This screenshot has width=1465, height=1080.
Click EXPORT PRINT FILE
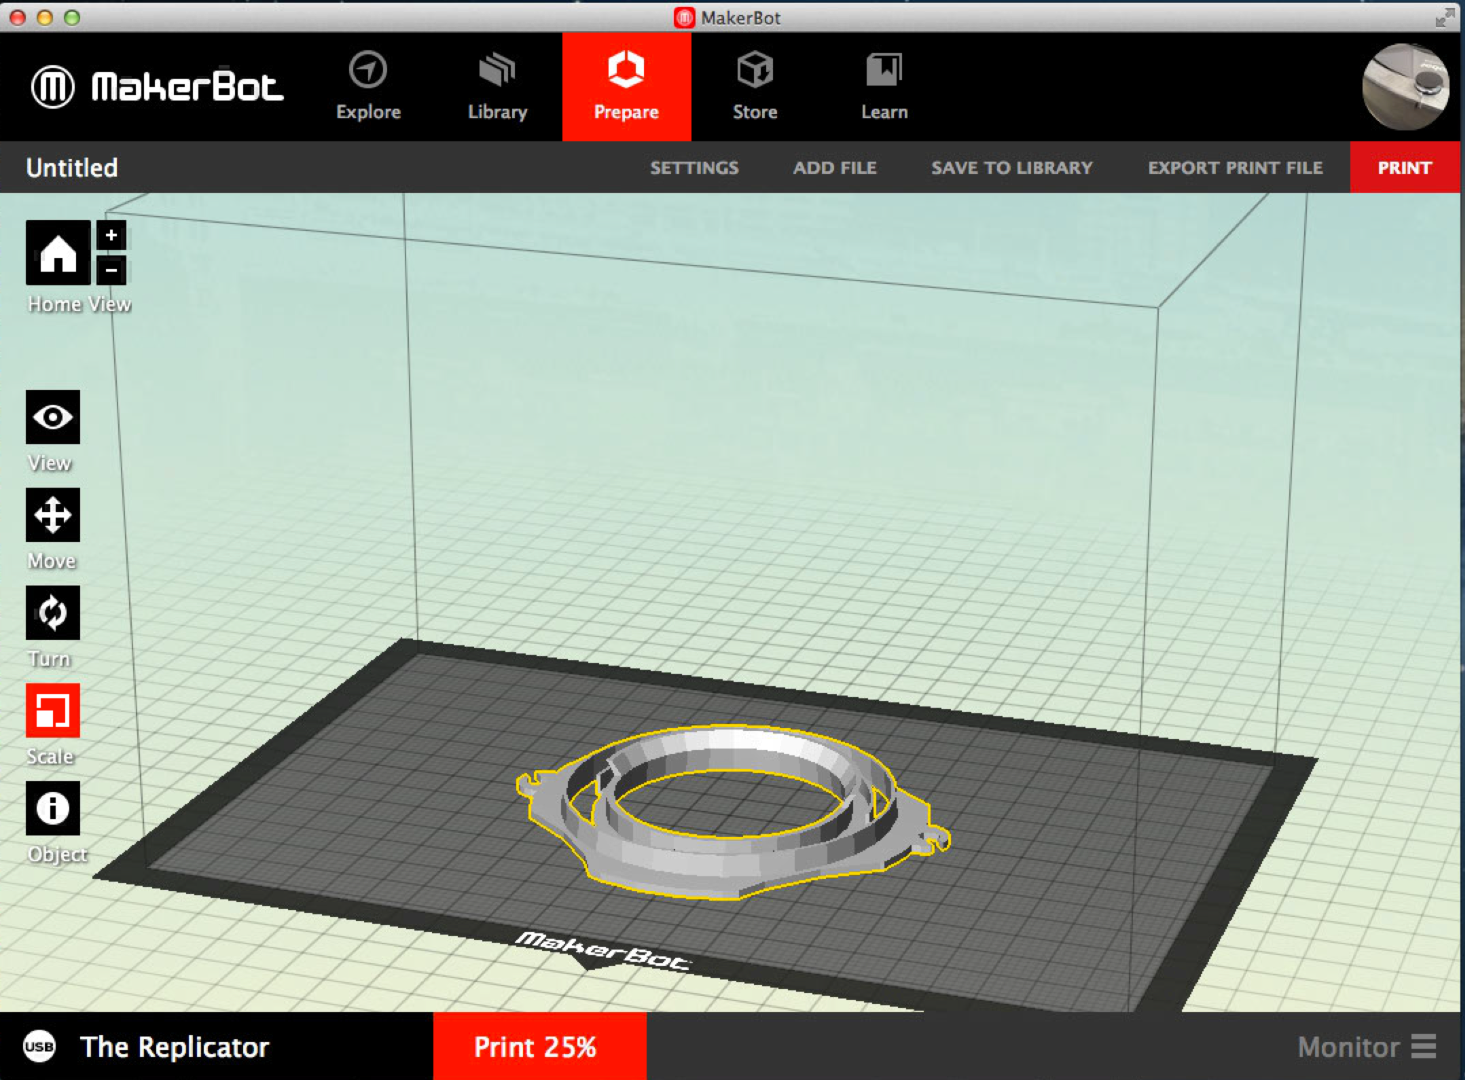coord(1235,168)
